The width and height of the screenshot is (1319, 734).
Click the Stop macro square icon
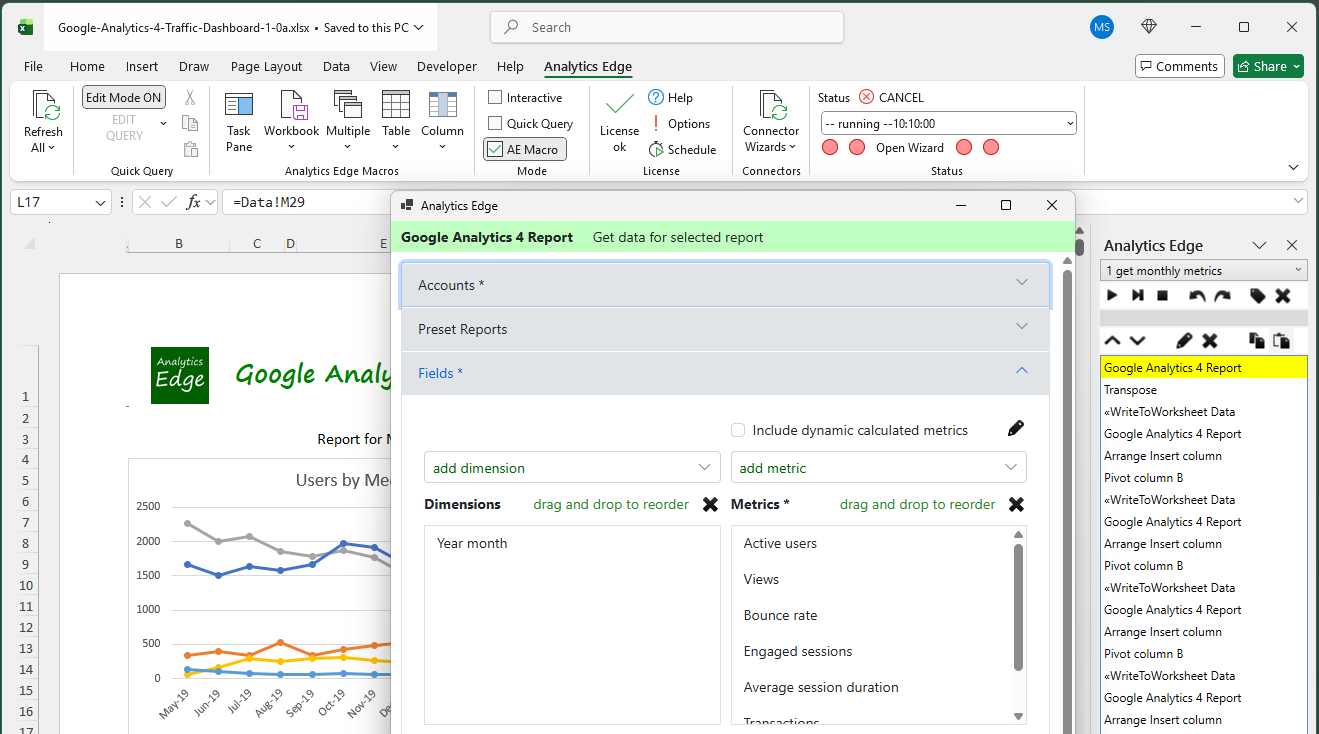point(1162,296)
